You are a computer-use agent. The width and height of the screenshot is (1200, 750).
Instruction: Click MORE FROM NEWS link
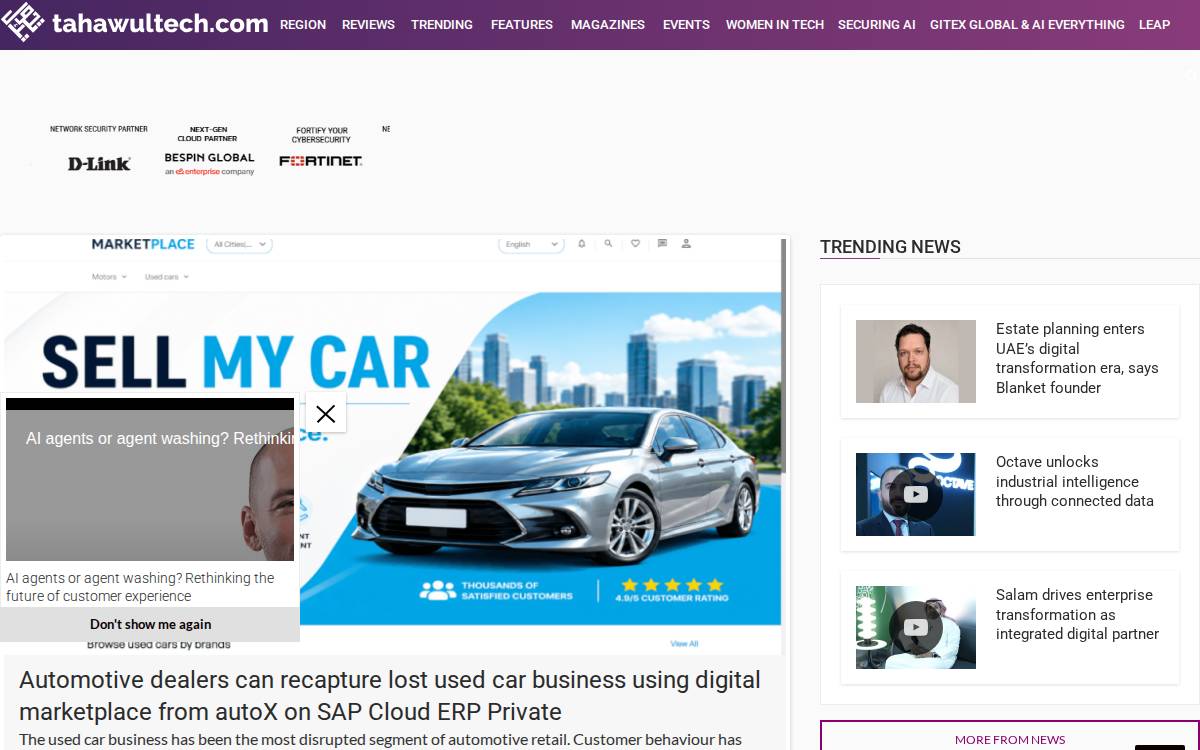coord(1010,739)
